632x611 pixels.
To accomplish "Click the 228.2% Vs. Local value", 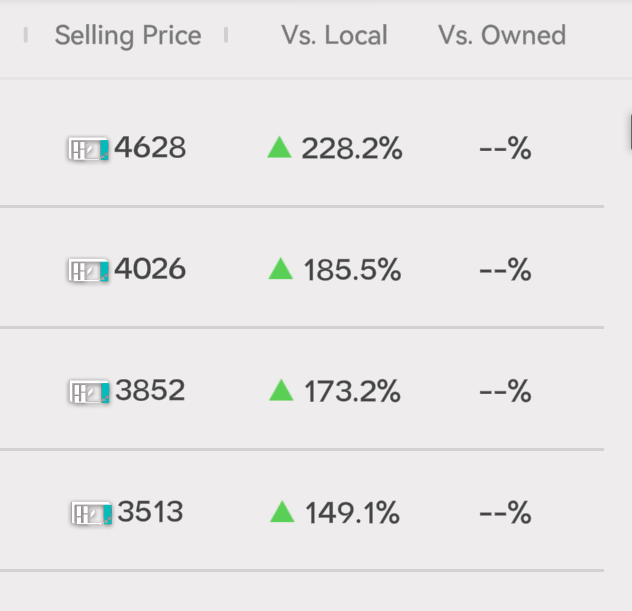I will 351,150.
